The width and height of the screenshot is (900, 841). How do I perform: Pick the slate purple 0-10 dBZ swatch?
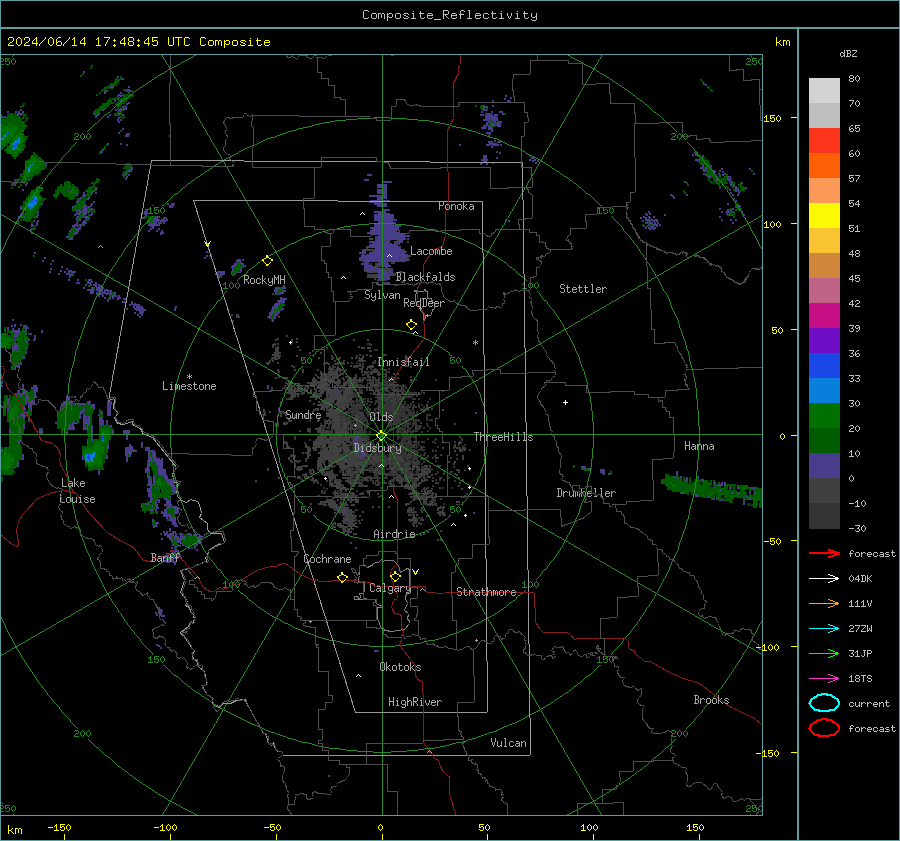[824, 466]
